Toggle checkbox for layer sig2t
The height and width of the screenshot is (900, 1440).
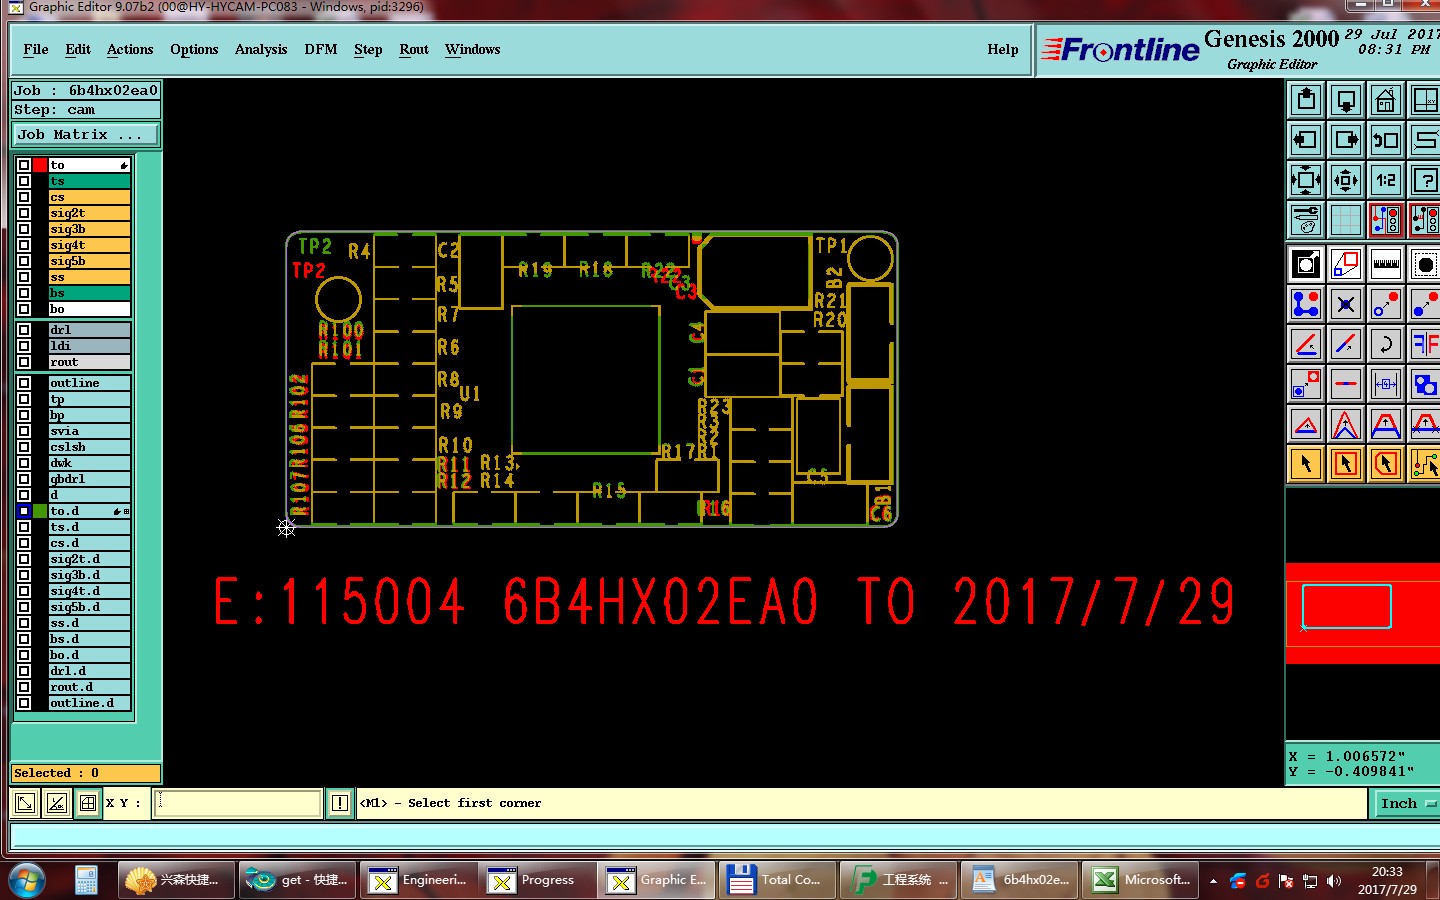24,213
